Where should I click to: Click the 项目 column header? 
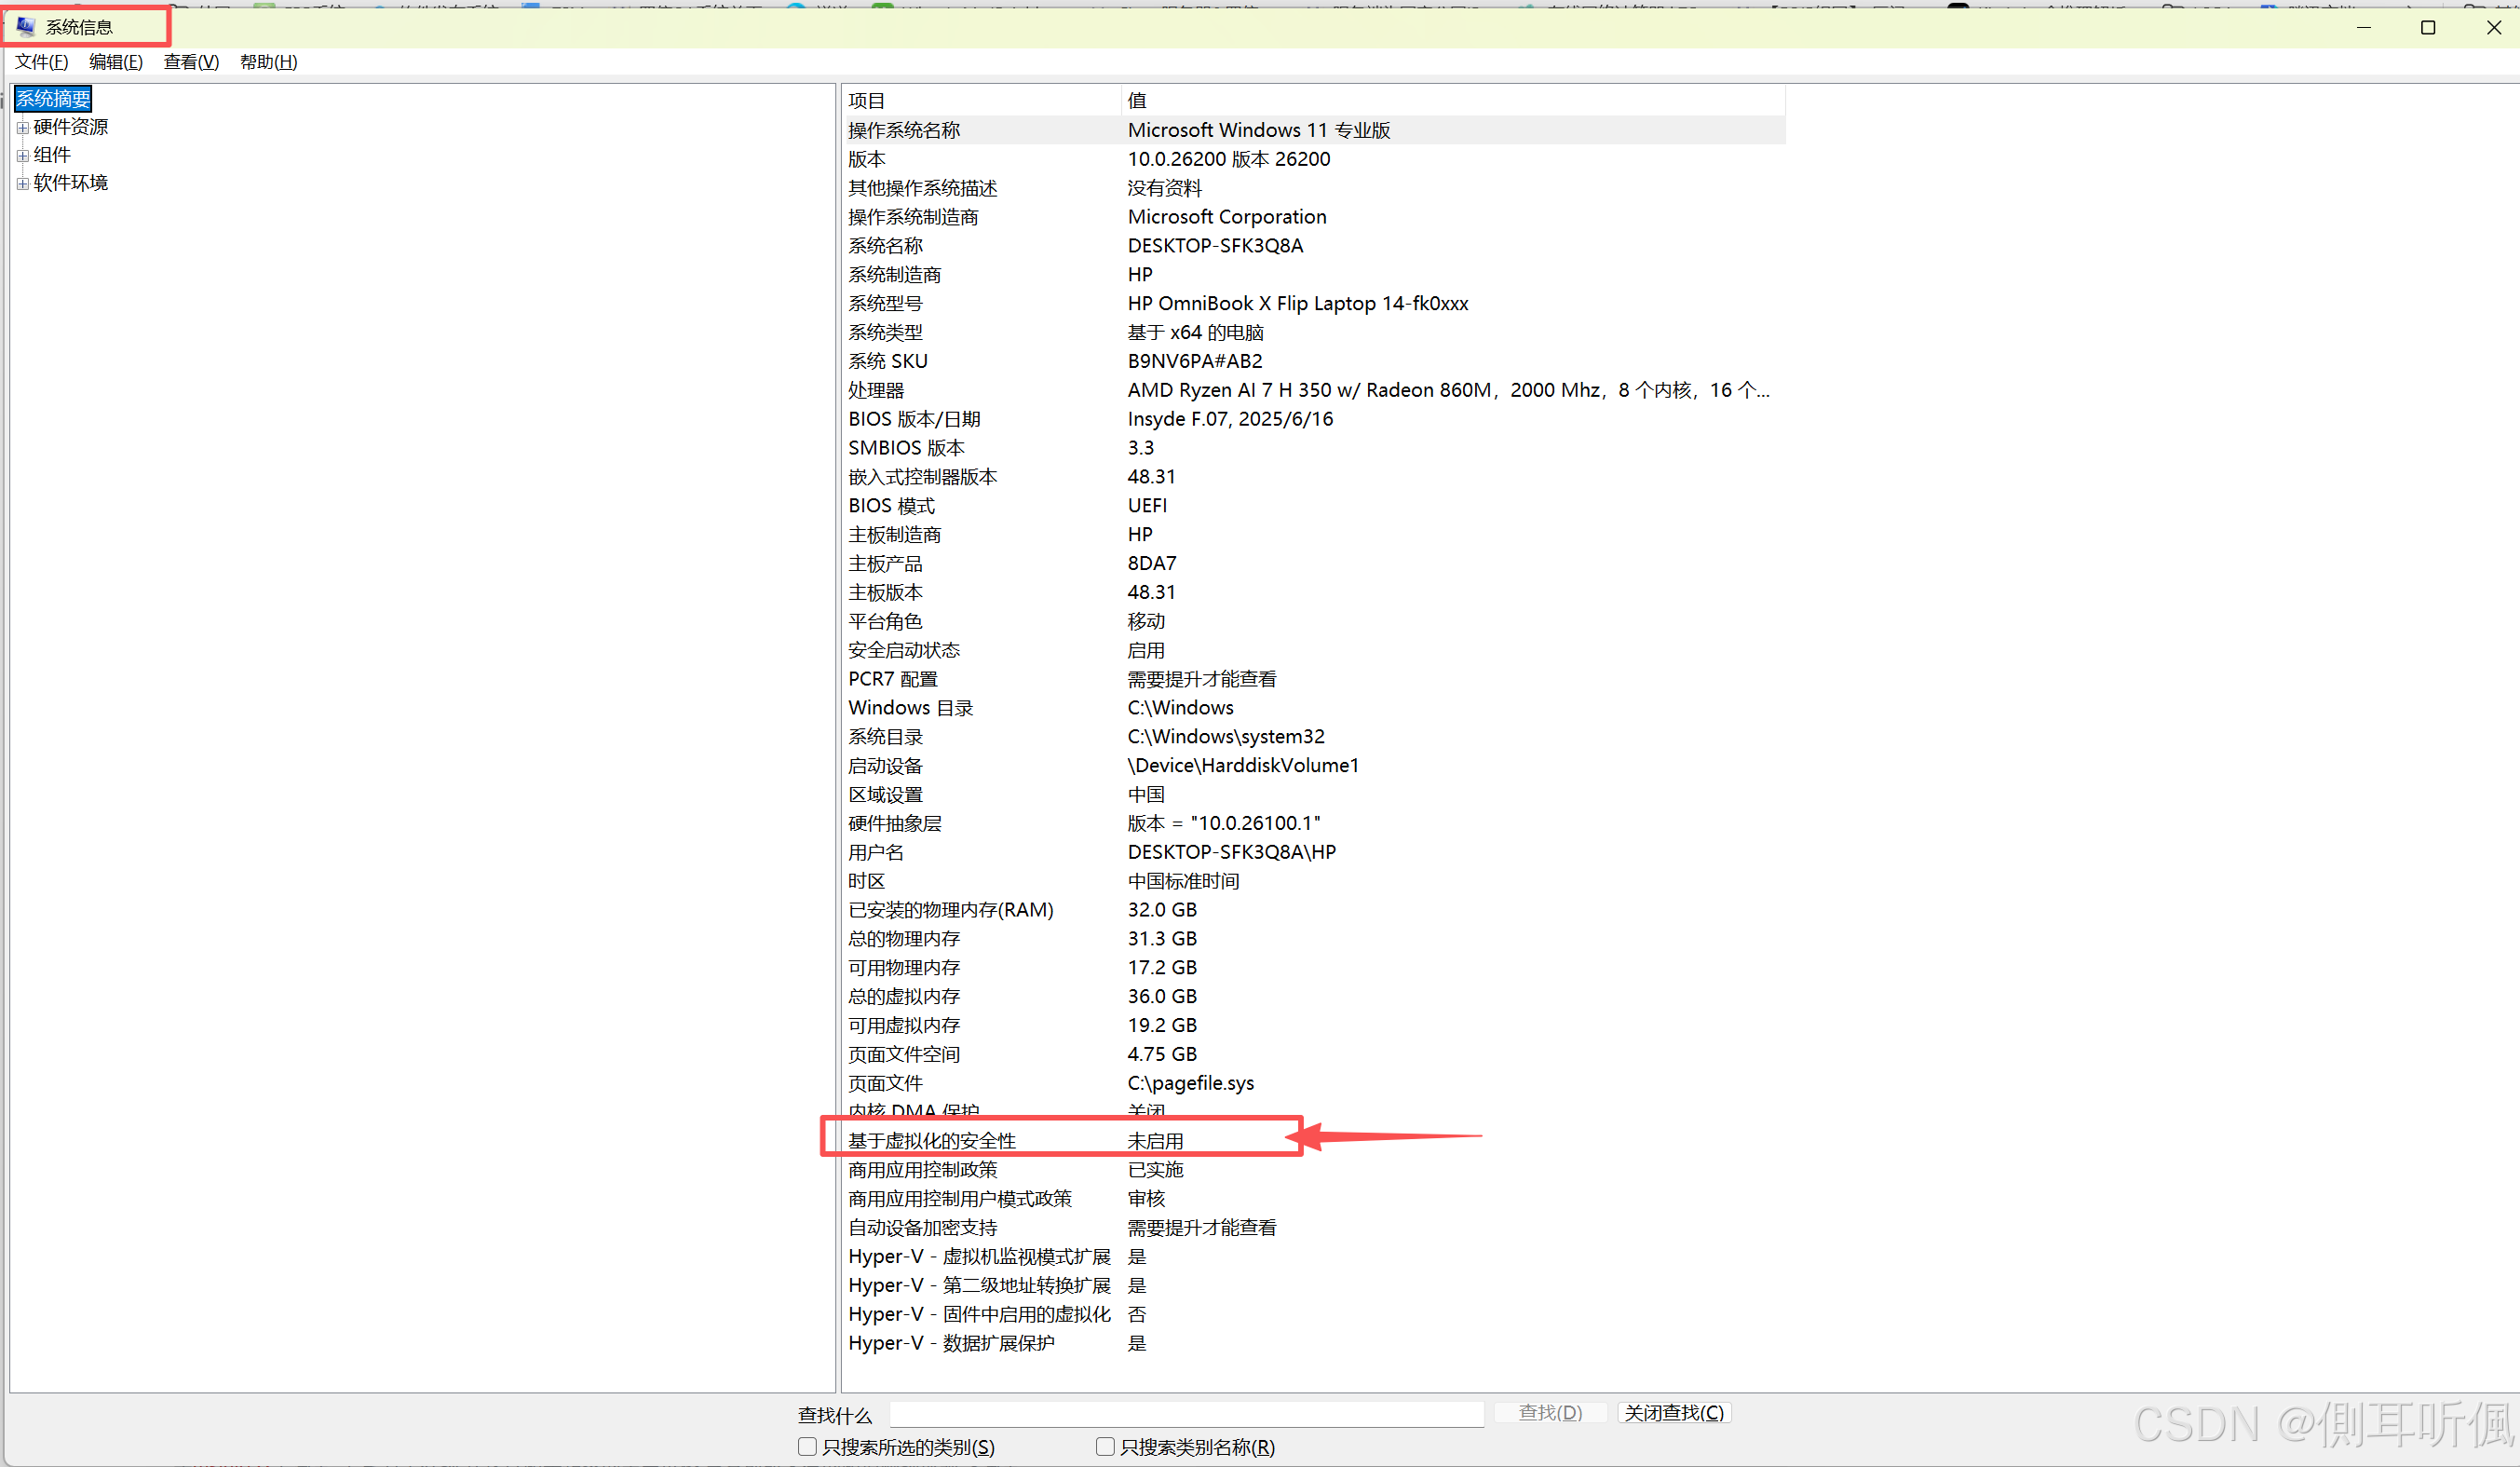(x=980, y=100)
